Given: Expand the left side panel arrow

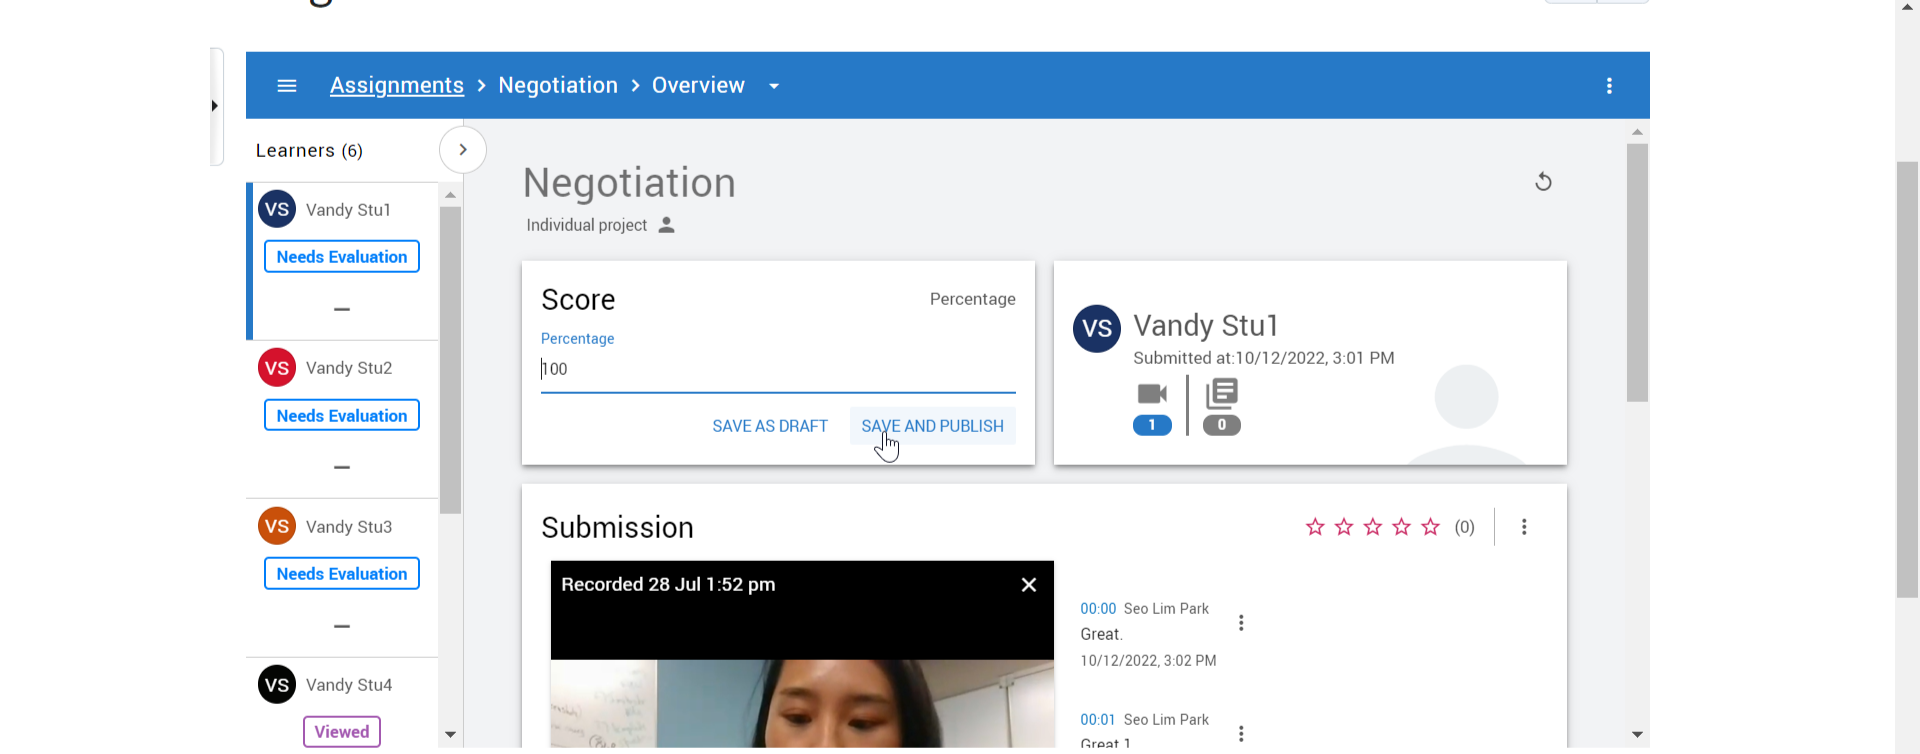Looking at the screenshot, I should pos(215,106).
